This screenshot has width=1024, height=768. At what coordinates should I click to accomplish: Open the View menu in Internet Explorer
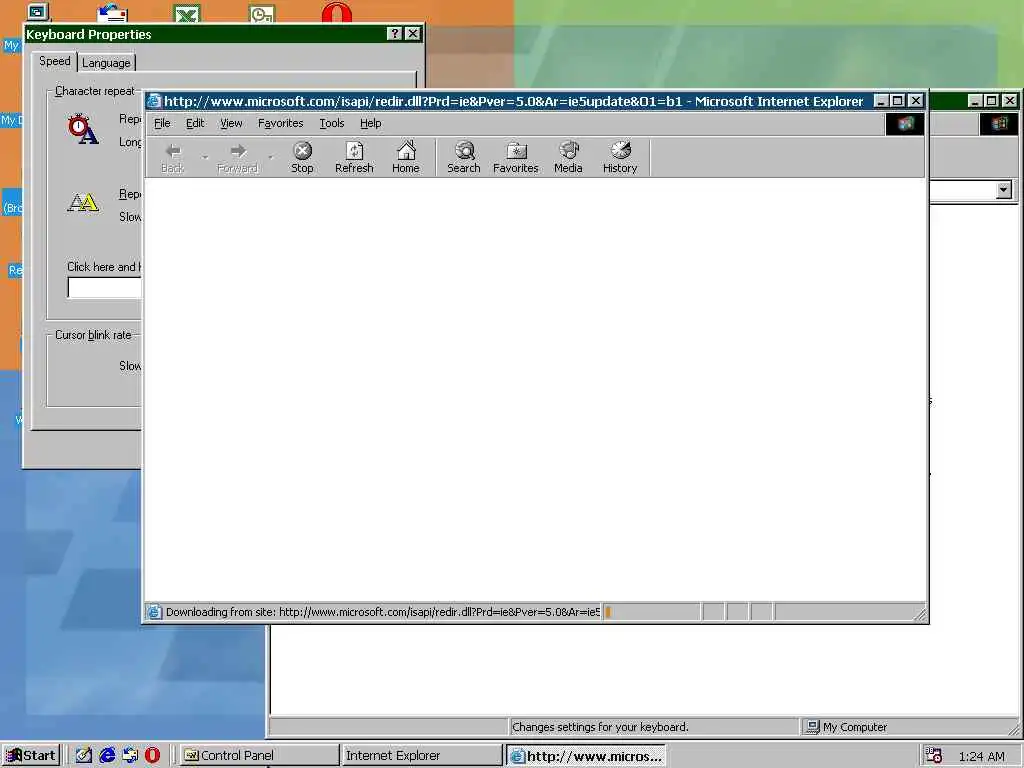click(231, 123)
